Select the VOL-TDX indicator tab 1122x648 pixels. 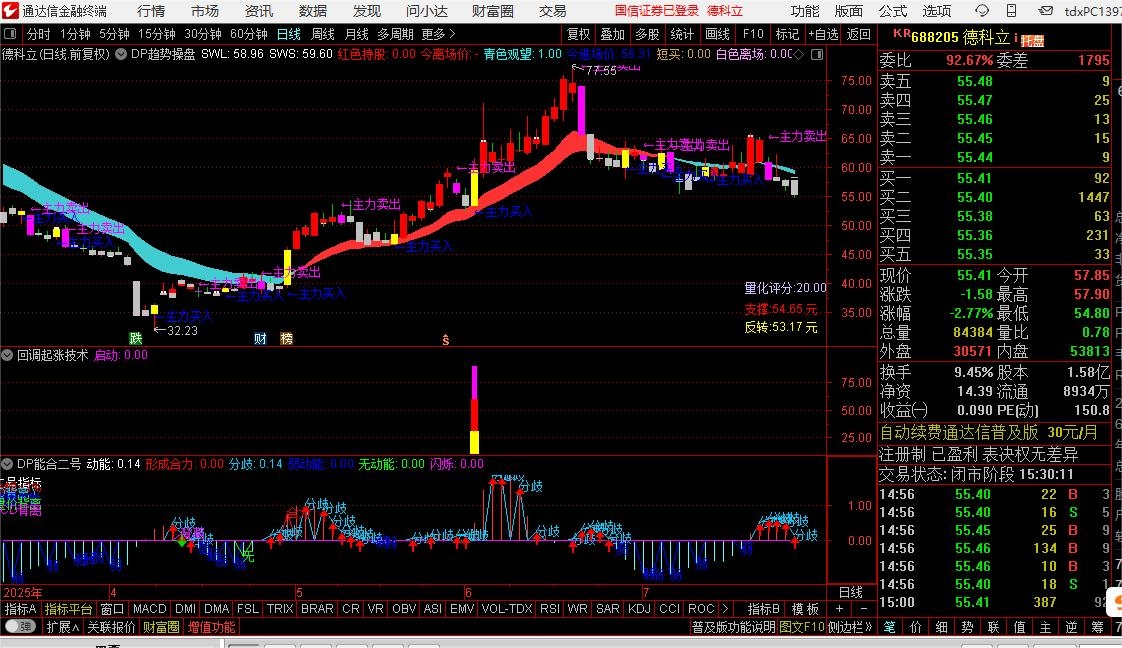(507, 609)
